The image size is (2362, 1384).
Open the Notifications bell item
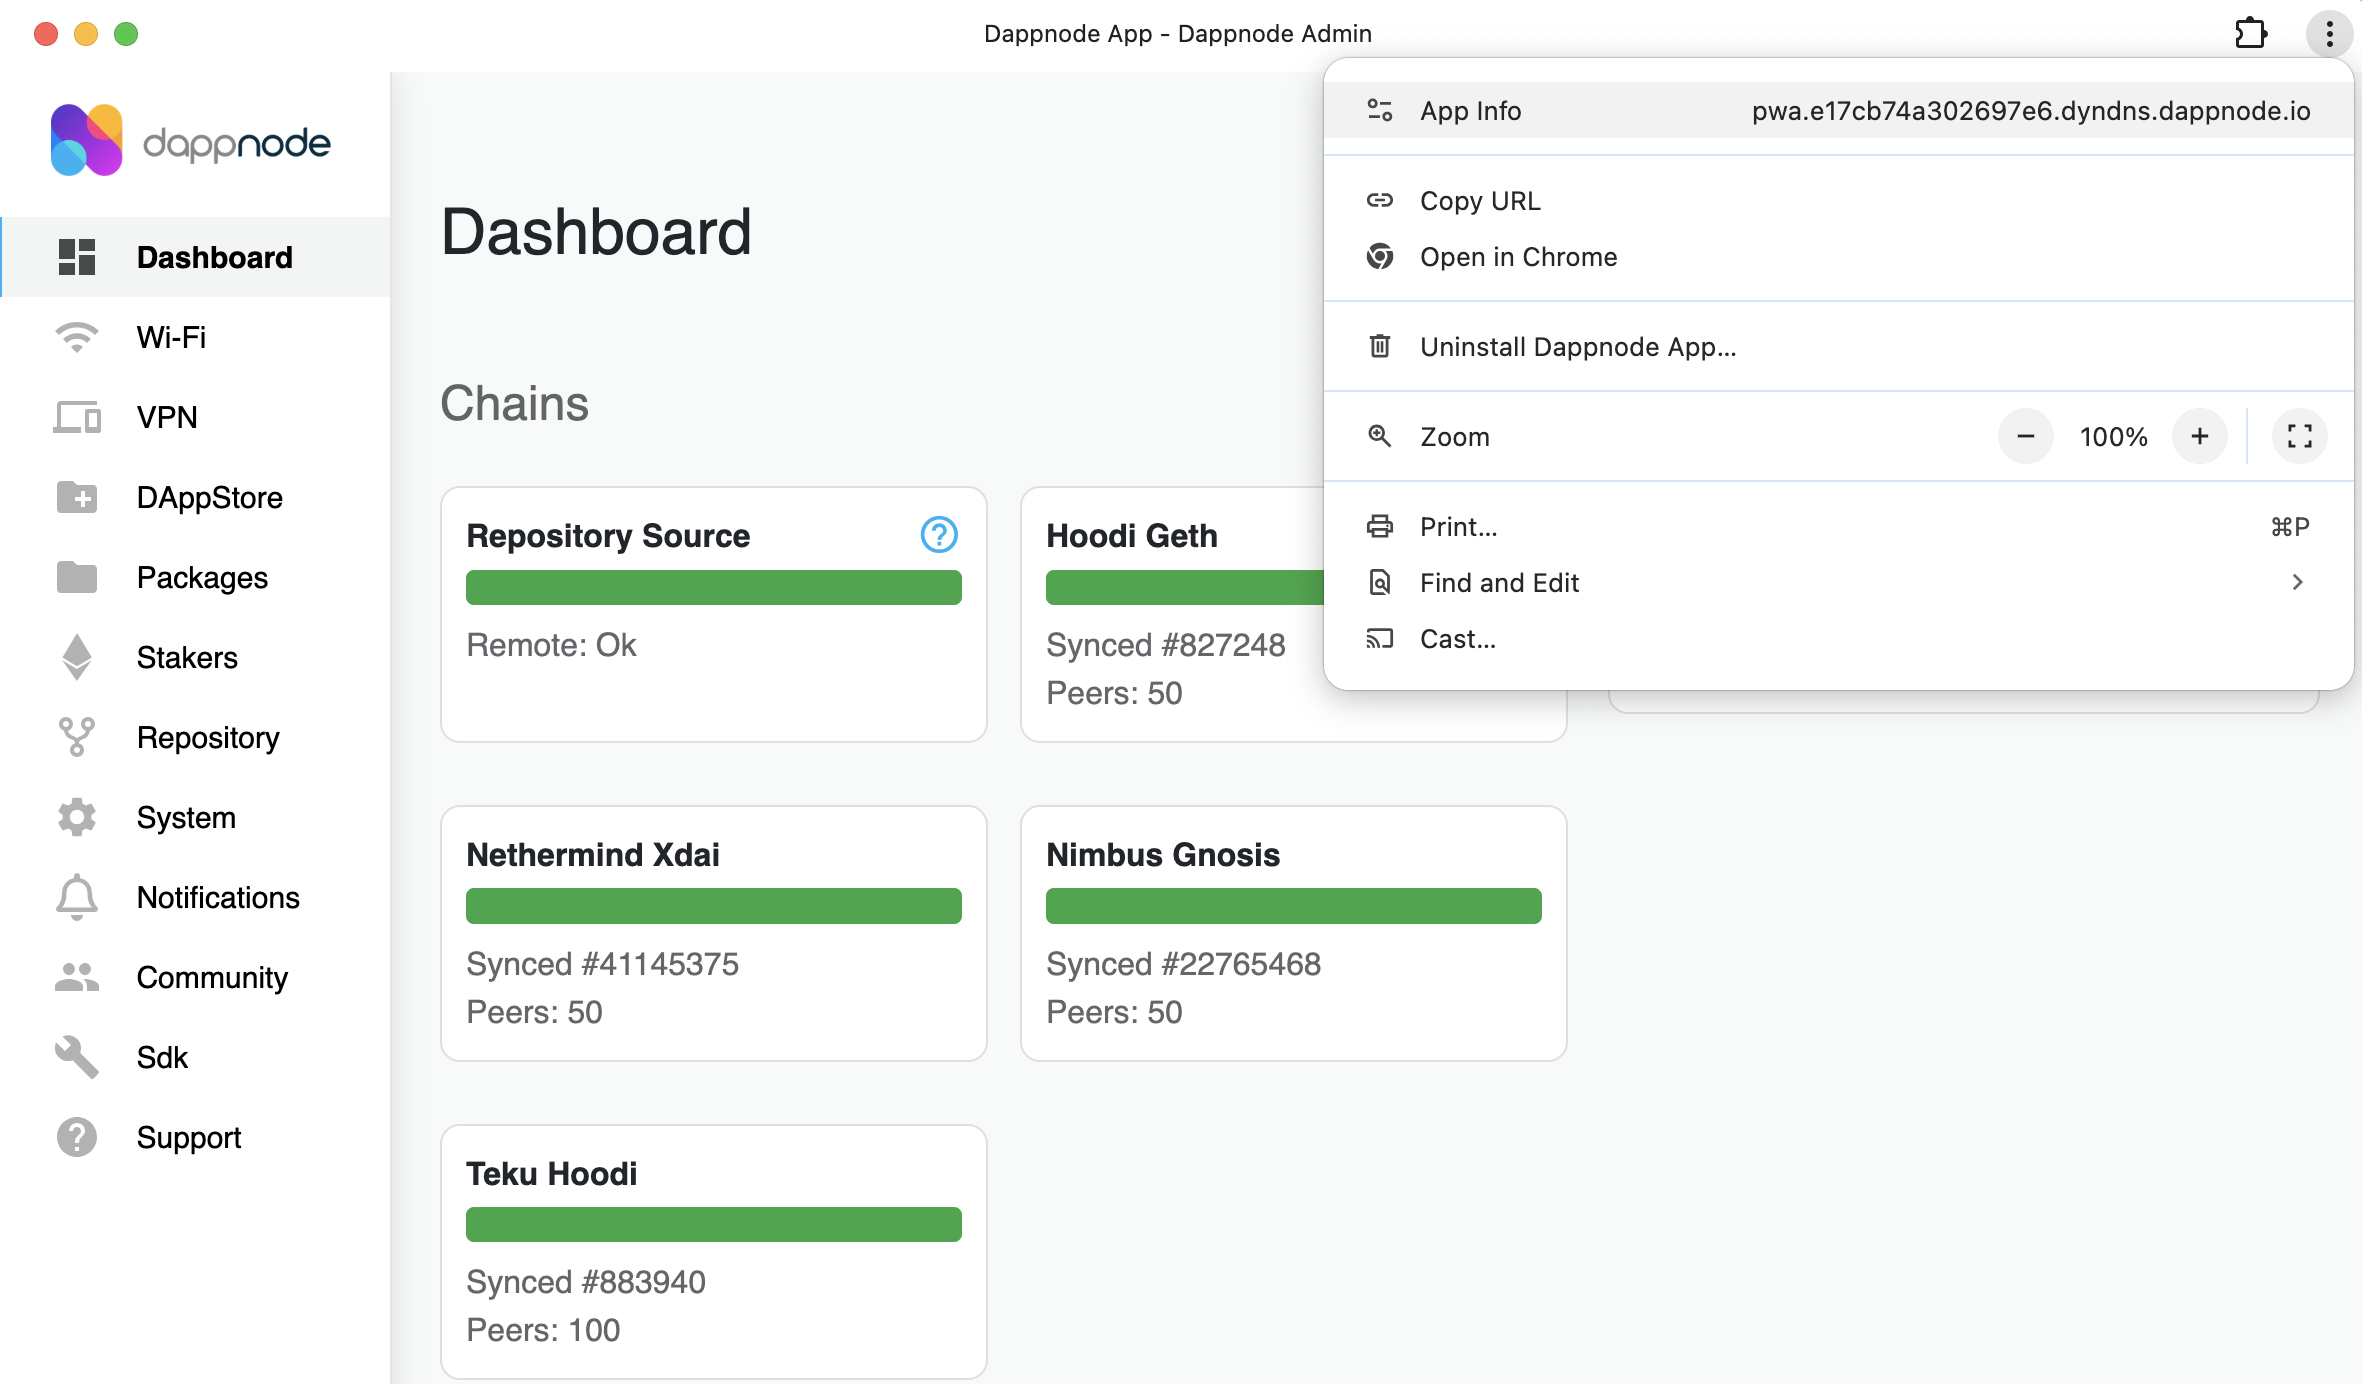[217, 898]
